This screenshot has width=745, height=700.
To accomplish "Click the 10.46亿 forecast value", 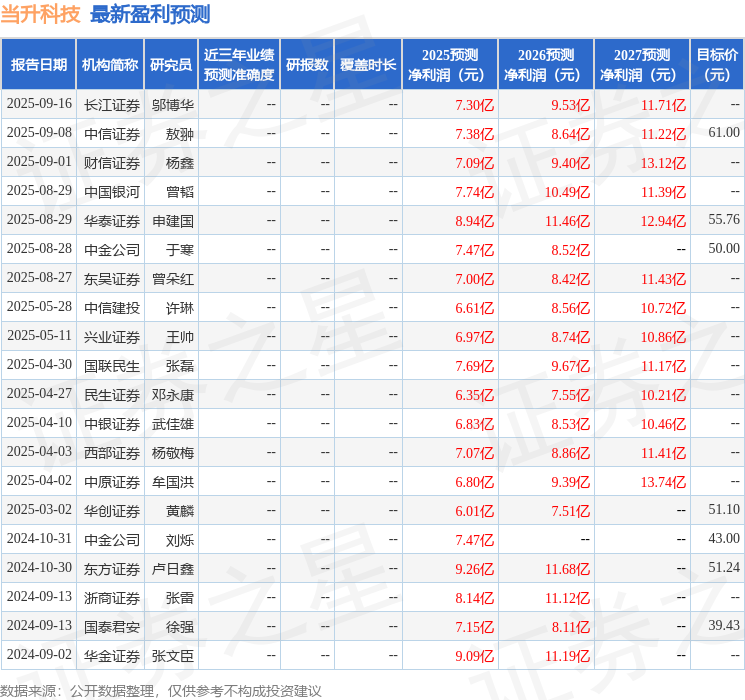I will (663, 424).
